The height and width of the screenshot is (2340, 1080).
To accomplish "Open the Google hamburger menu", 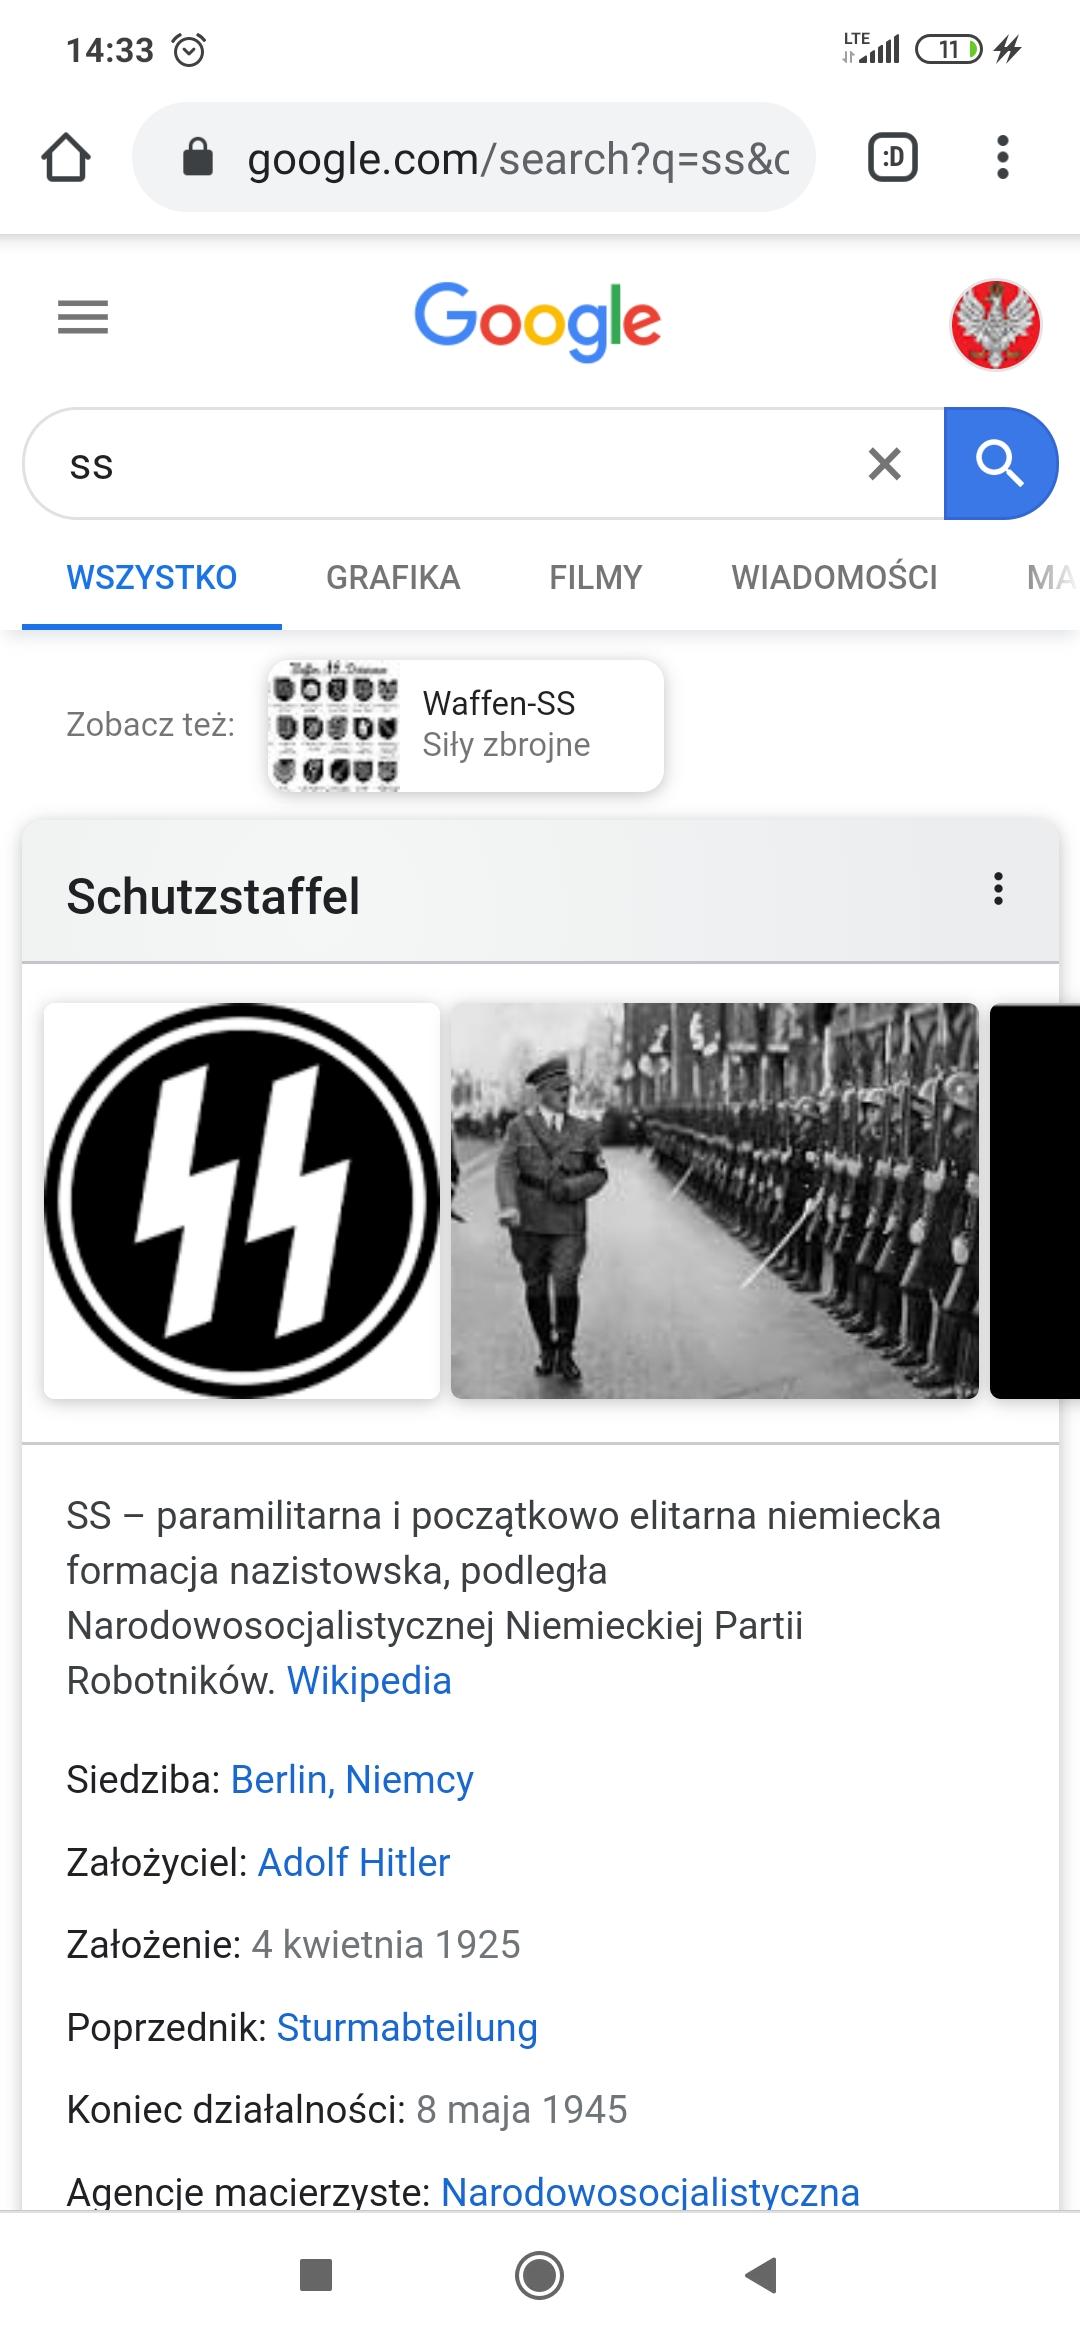I will coord(83,318).
